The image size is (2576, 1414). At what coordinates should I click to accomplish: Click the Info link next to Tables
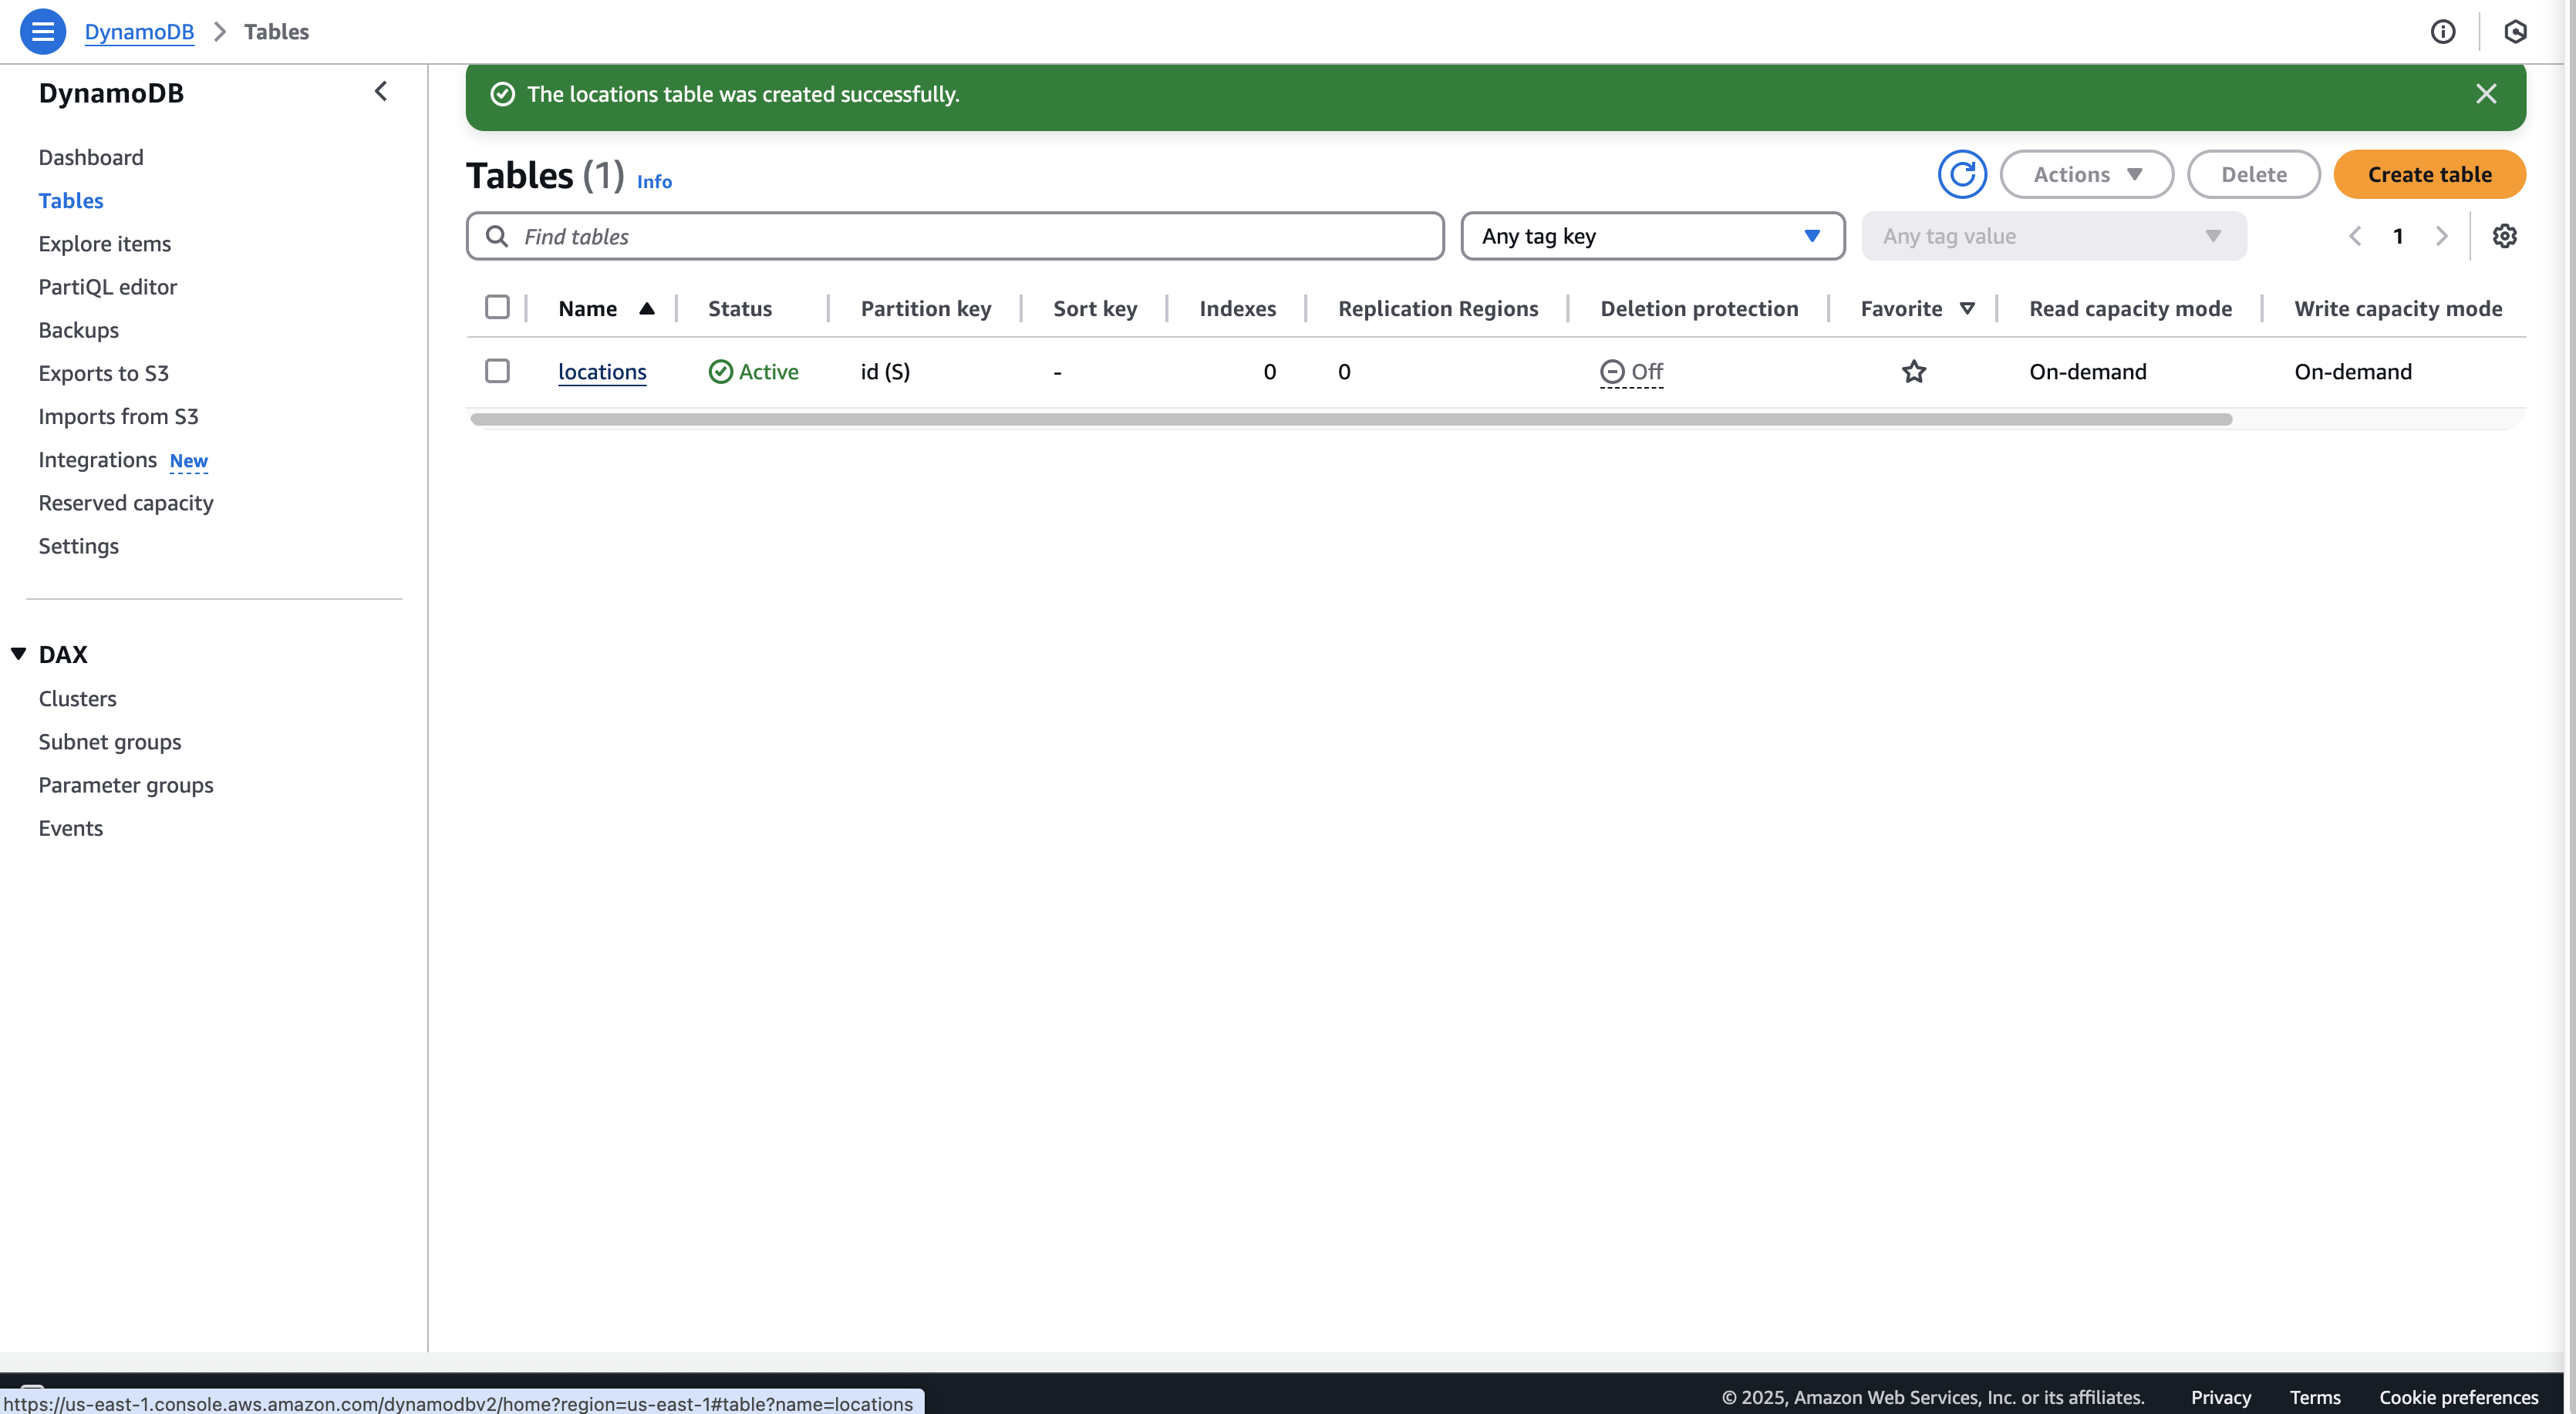(654, 181)
